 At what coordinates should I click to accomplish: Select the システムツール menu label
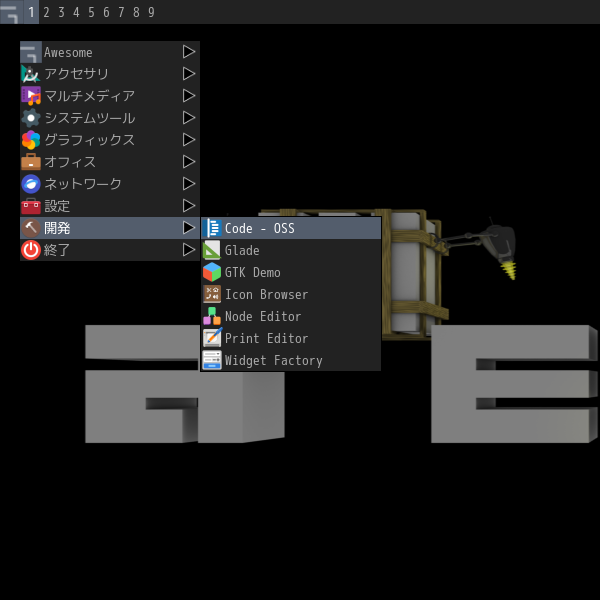(90, 118)
